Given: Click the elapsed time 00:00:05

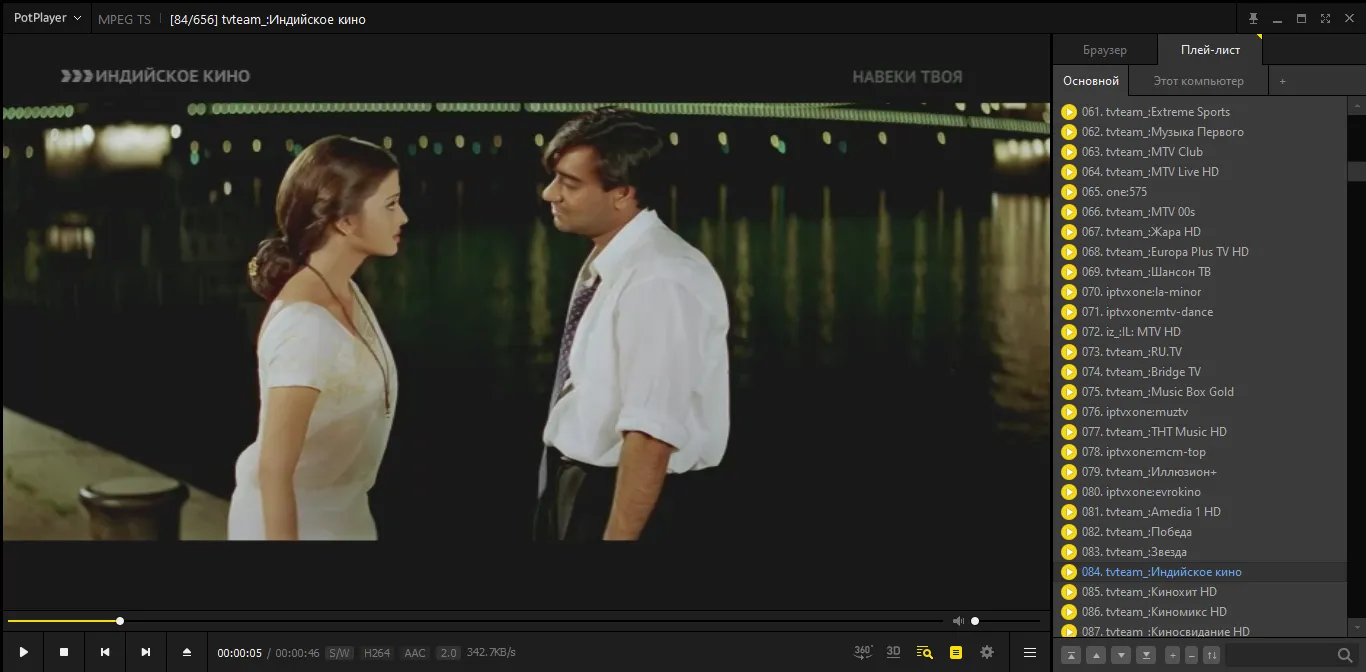Looking at the screenshot, I should (240, 653).
